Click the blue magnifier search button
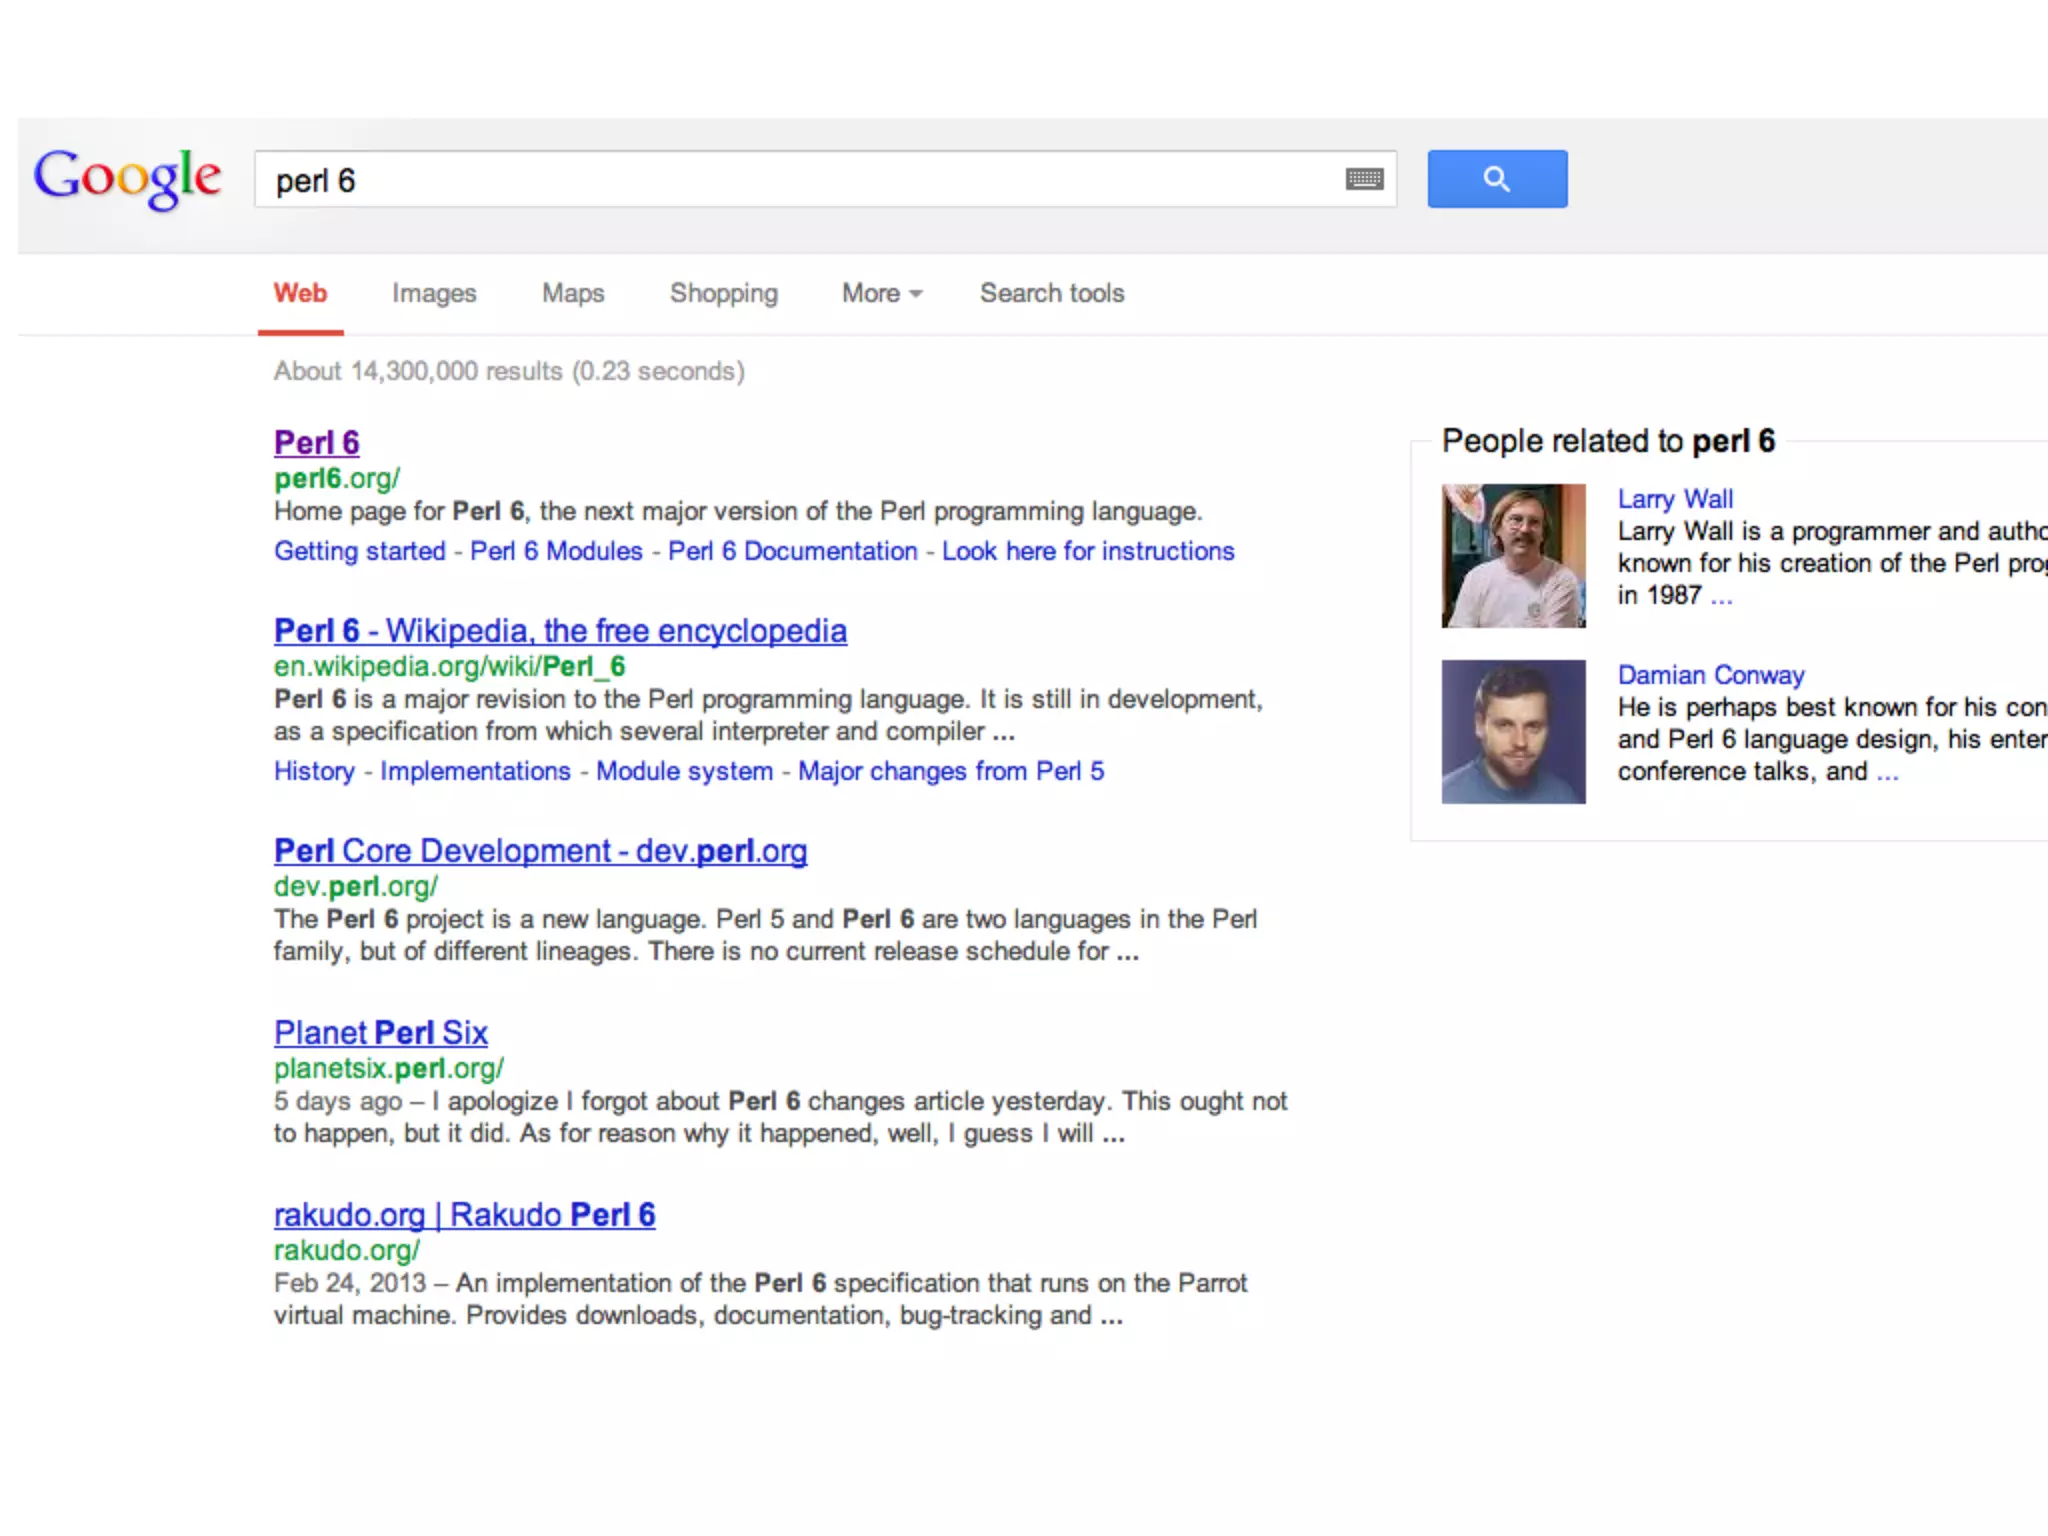This screenshot has height=1536, width=2048. pos(1496,179)
